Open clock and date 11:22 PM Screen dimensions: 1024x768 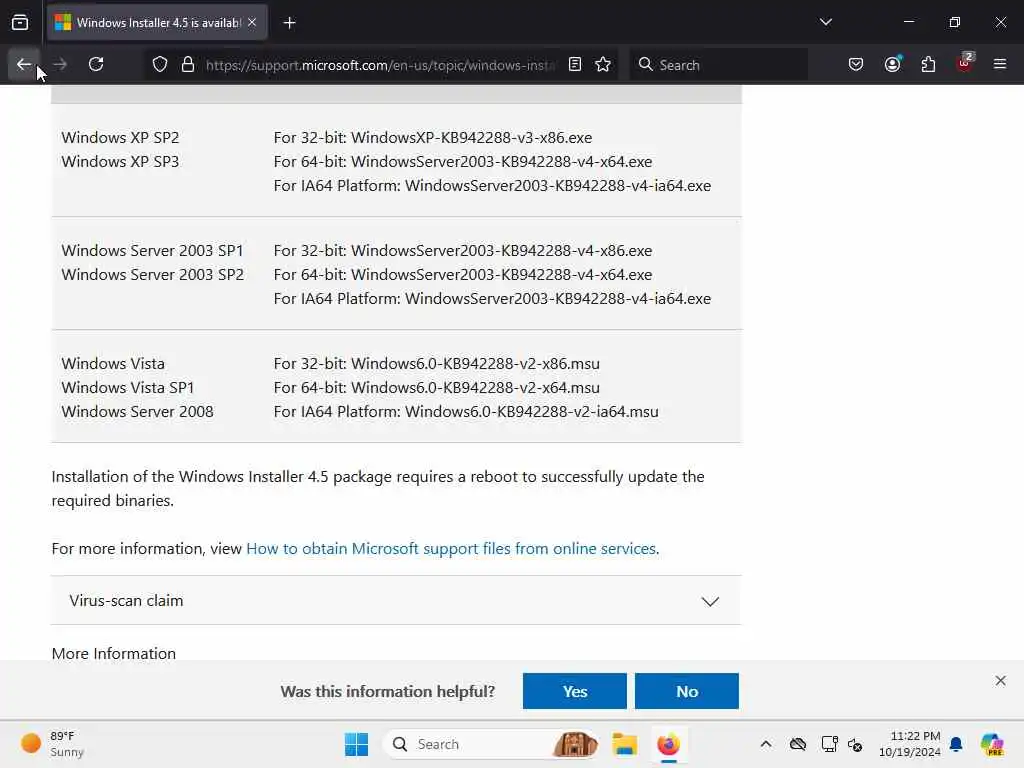(909, 744)
